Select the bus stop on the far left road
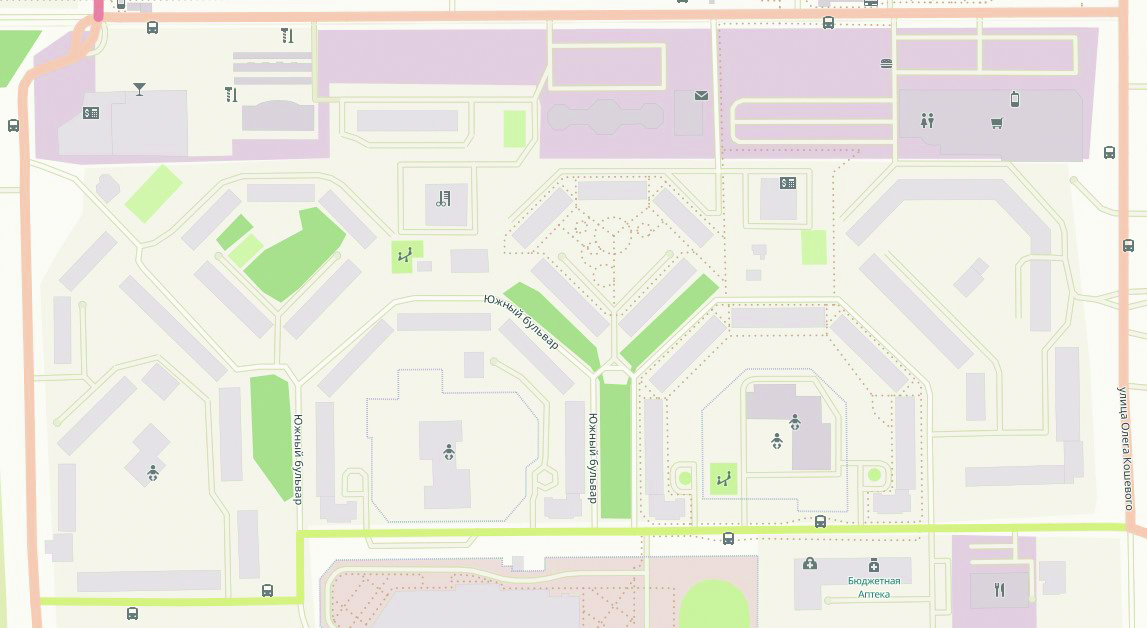The image size is (1147, 628). (13, 125)
